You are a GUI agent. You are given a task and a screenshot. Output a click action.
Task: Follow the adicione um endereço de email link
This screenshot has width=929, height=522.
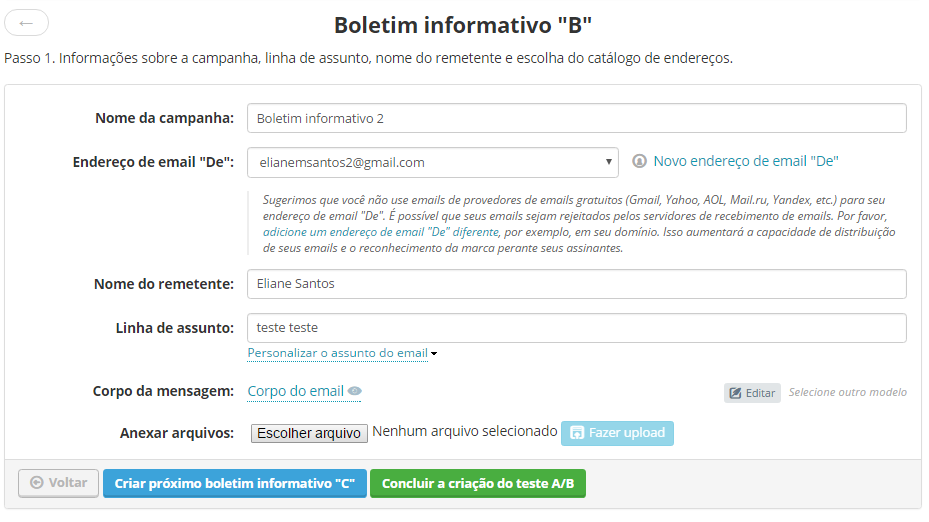[x=381, y=232]
